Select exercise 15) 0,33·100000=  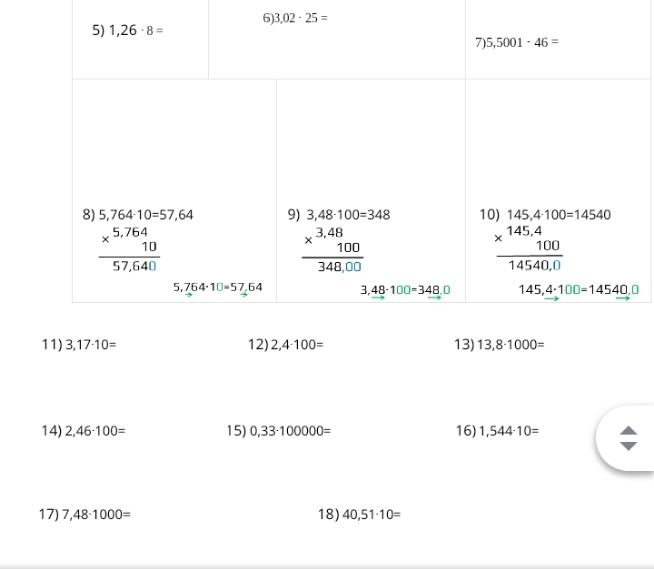[x=279, y=431]
